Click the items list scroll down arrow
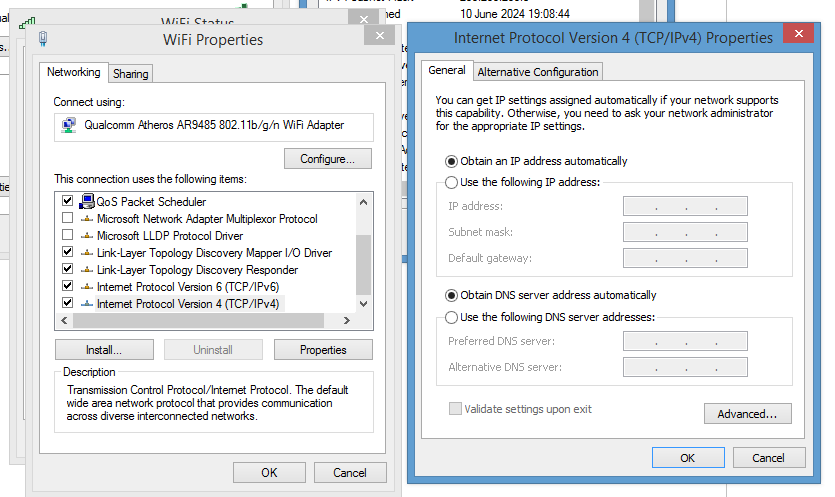 [x=364, y=304]
